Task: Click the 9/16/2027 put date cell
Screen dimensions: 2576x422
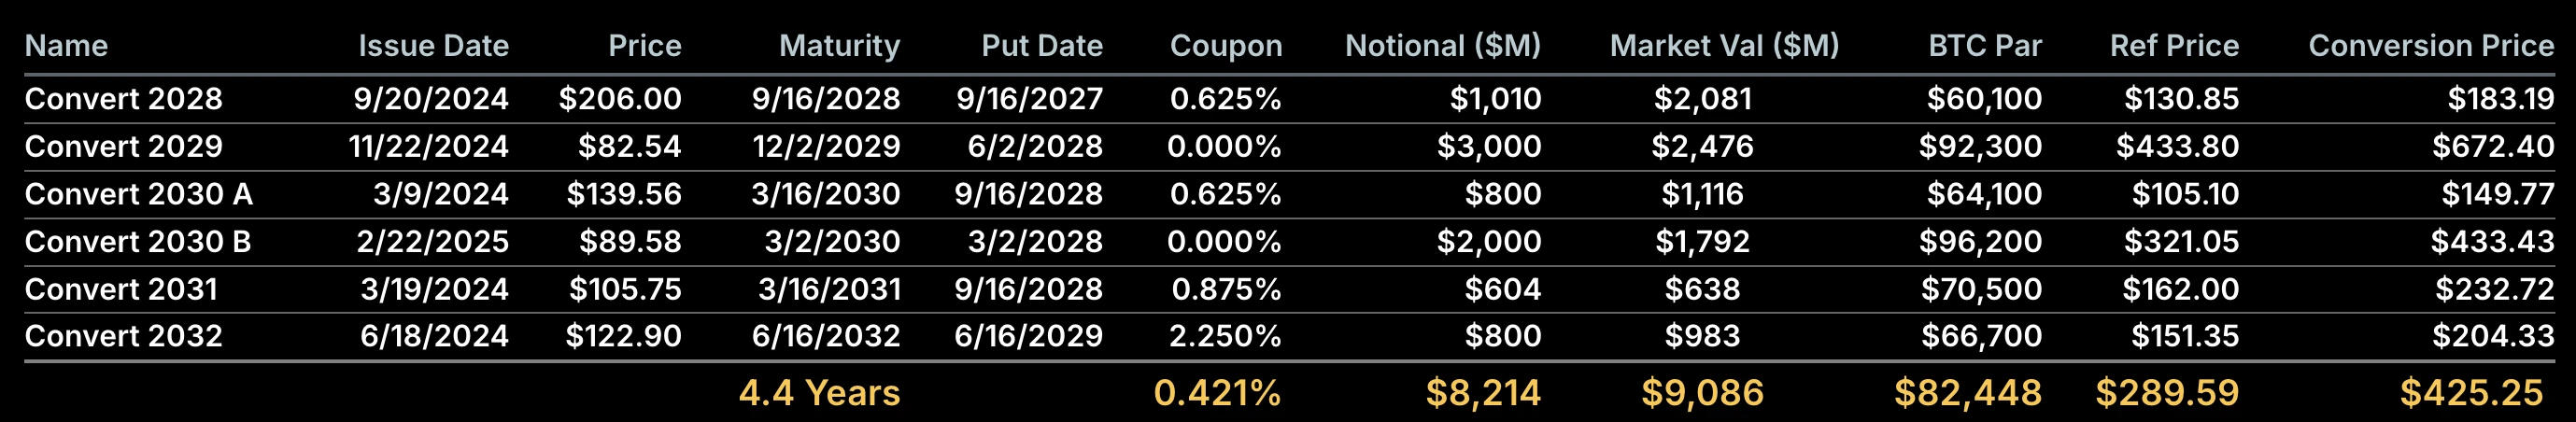Action: (x=1029, y=99)
